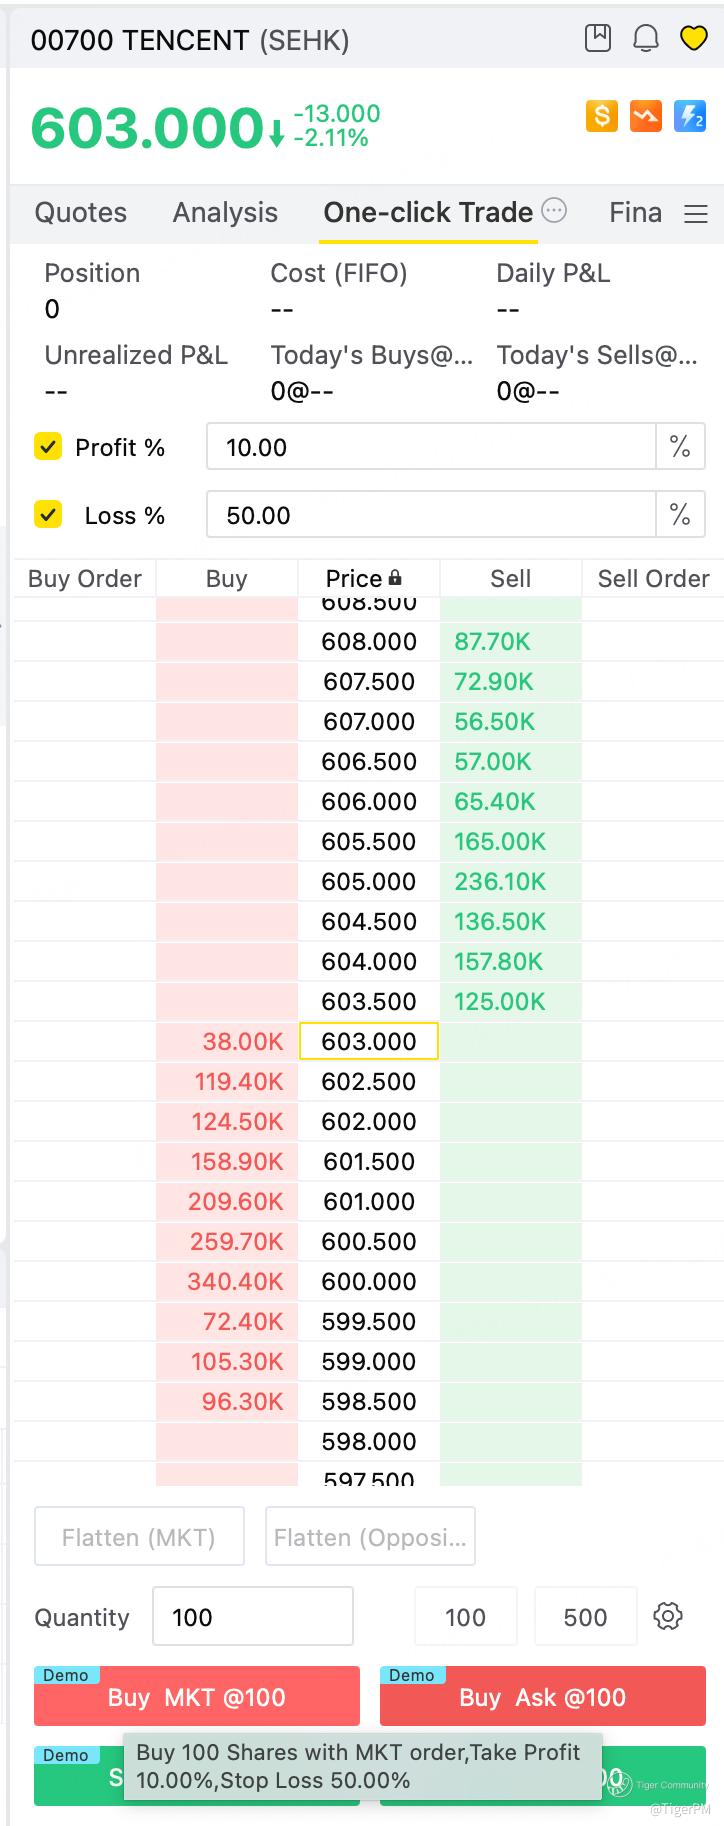Click the bookmark note icon in header

(598, 38)
